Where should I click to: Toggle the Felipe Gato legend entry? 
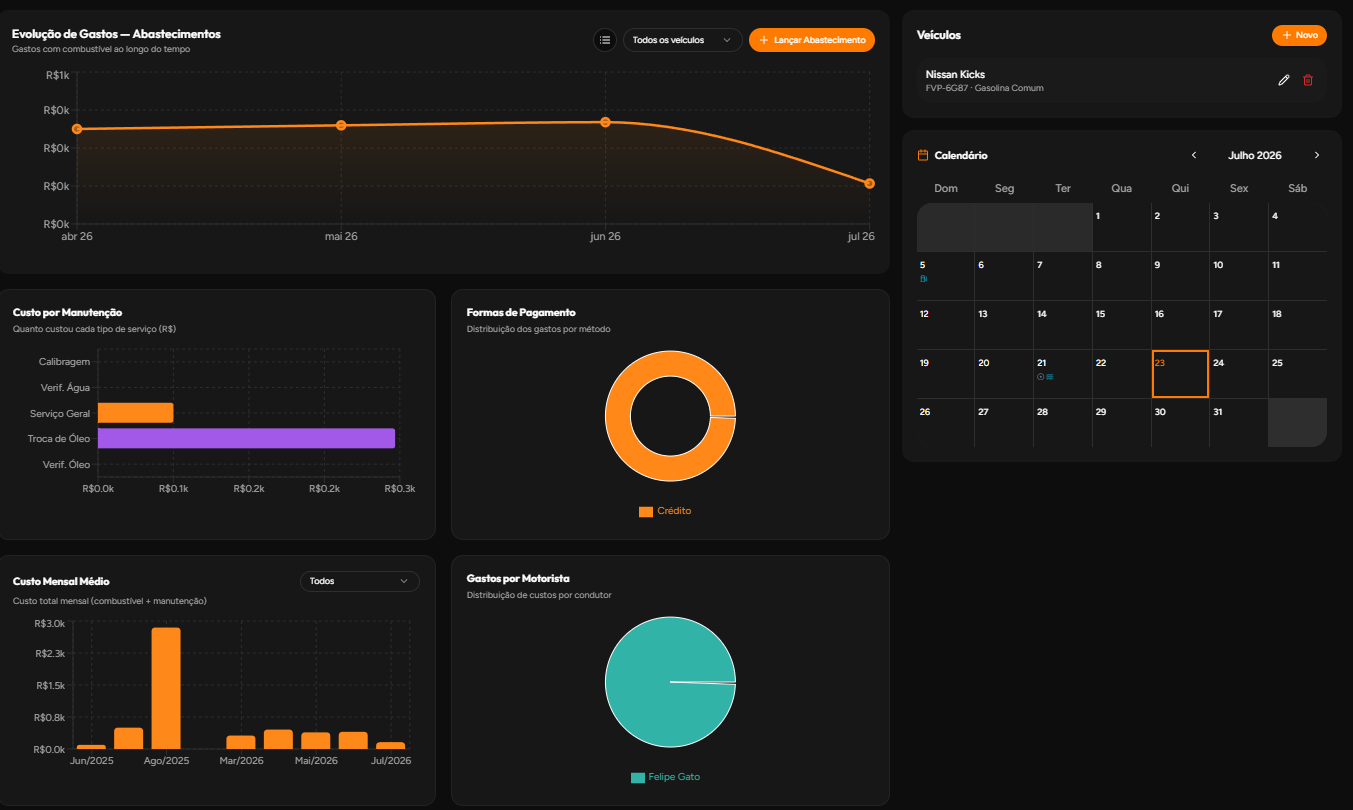click(x=666, y=777)
